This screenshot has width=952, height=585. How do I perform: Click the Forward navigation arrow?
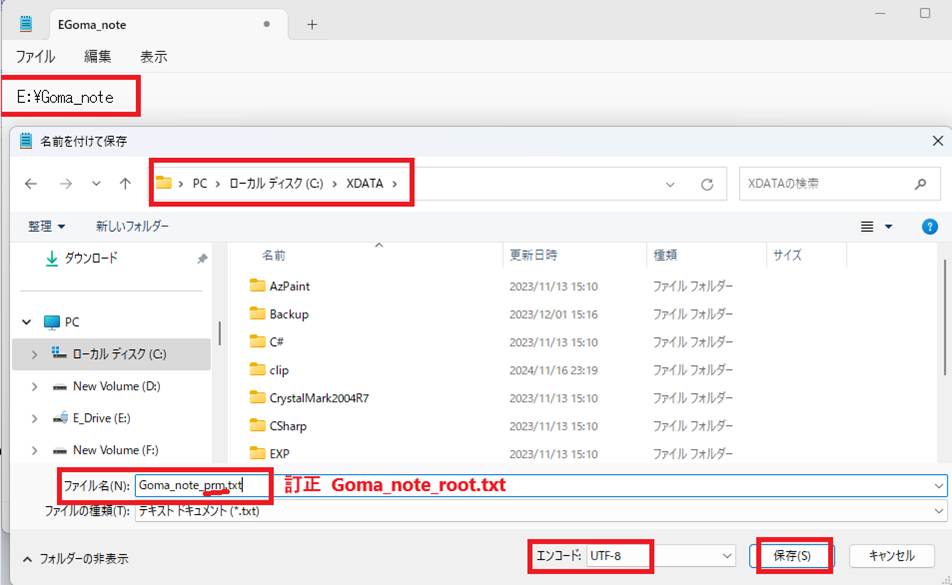(x=65, y=184)
